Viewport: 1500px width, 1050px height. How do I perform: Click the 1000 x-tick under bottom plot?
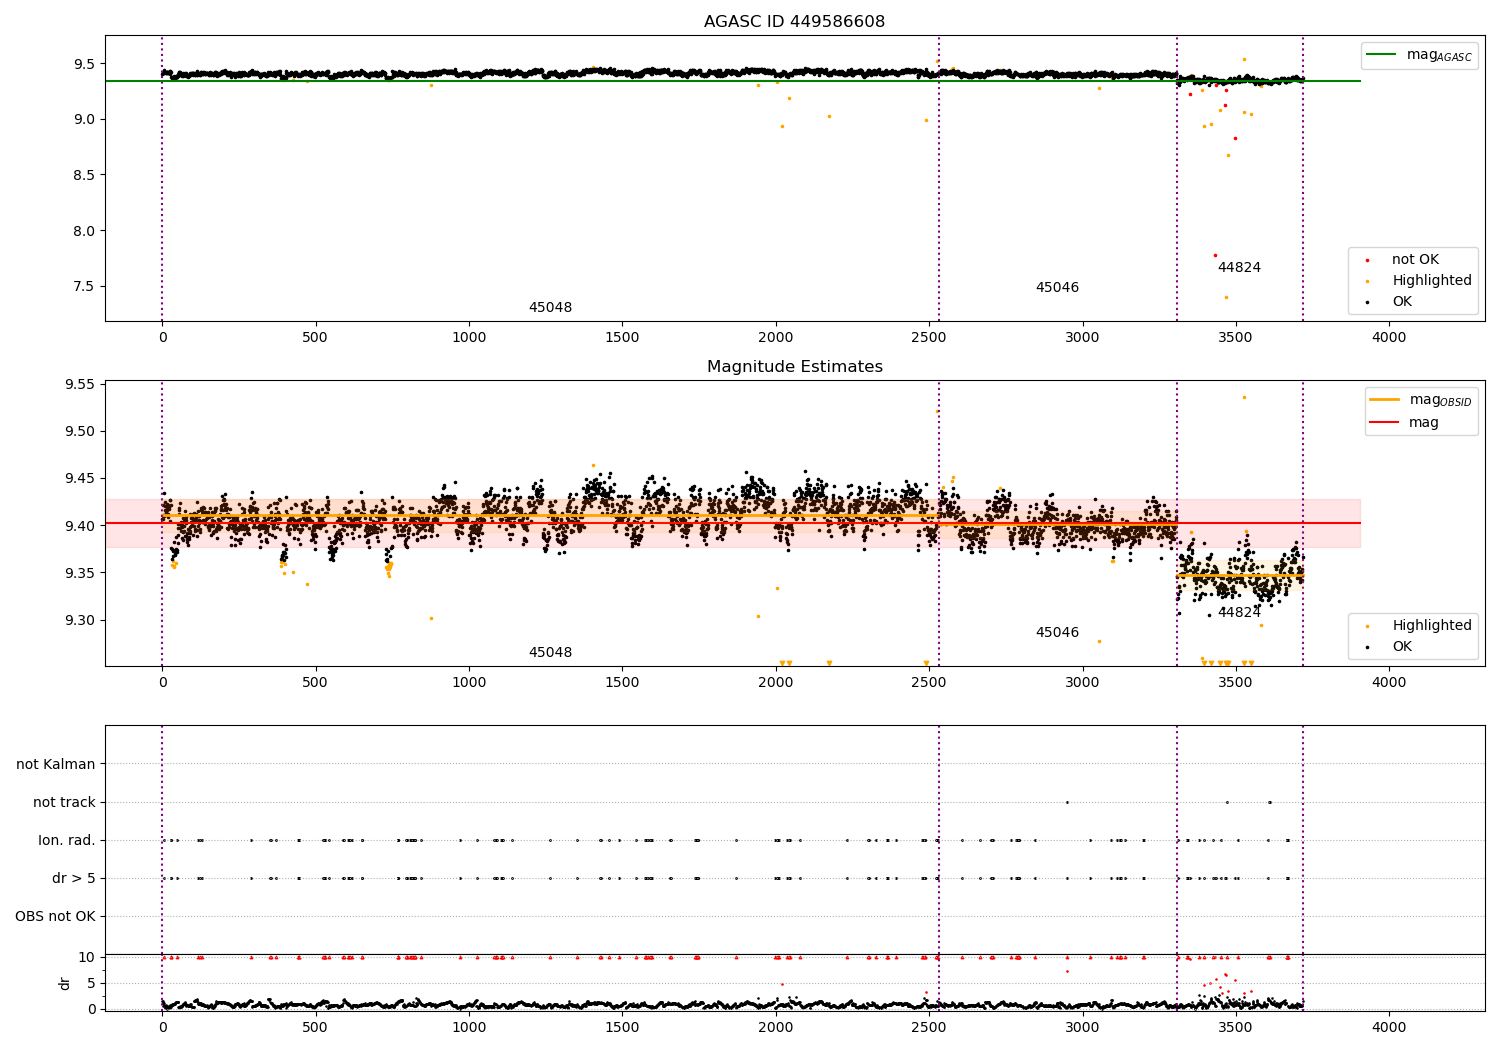pos(468,1028)
